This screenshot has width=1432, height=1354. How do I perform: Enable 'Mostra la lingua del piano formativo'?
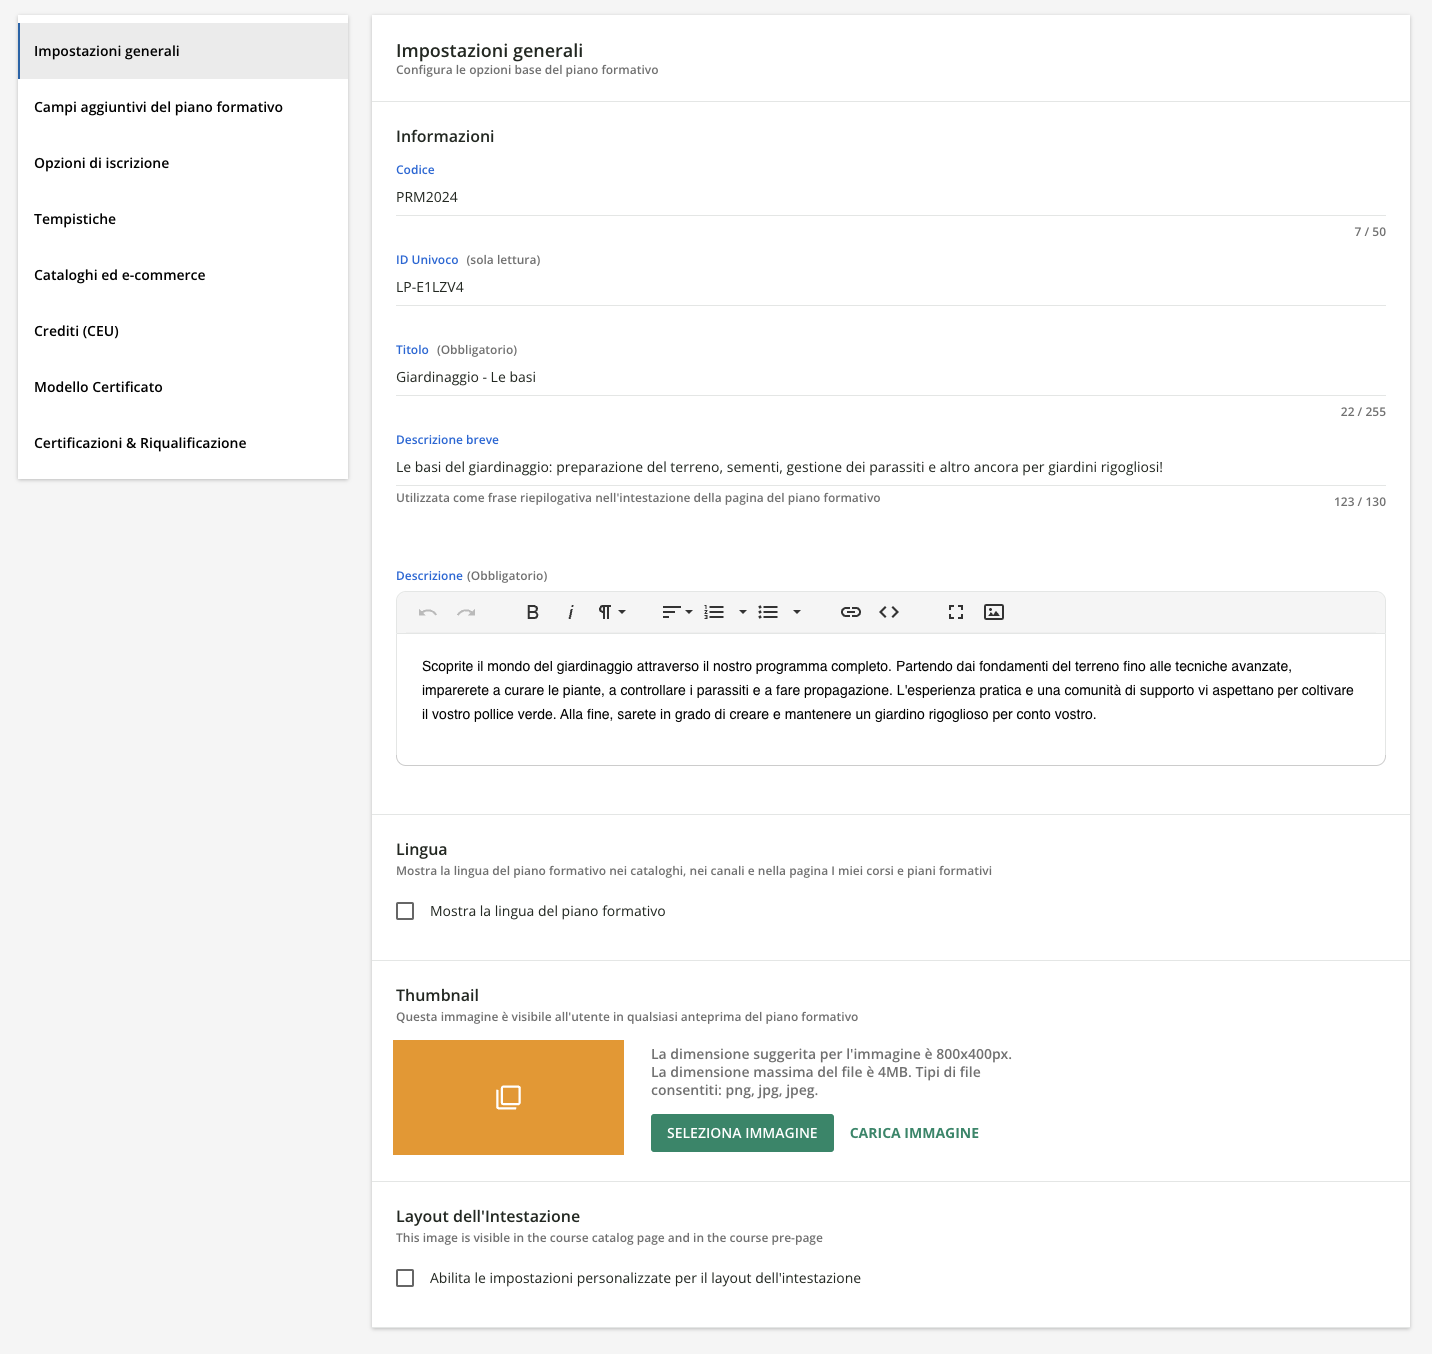[405, 911]
